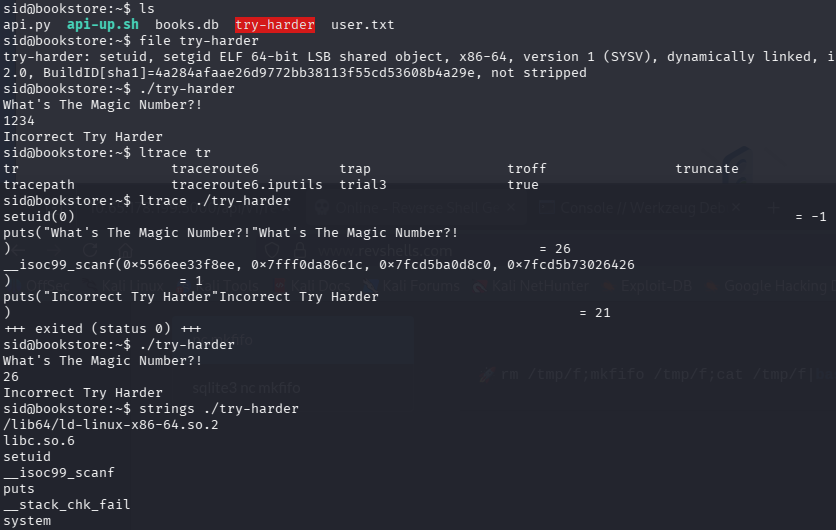Close the Reverse Shell browser tab
Viewport: 836px width, 530px height.
coord(509,208)
